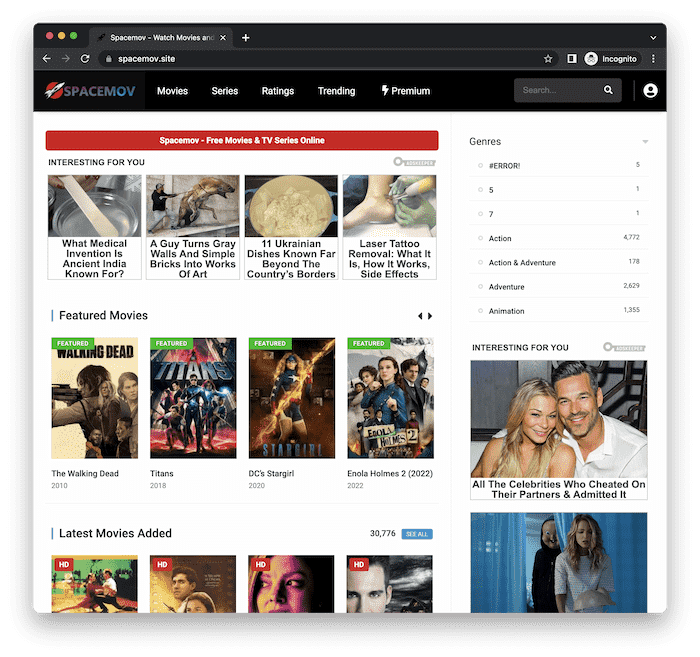This screenshot has height=657, width=700.
Task: Open the Celebrities Who Cheated sidebar ad
Action: pos(559,430)
